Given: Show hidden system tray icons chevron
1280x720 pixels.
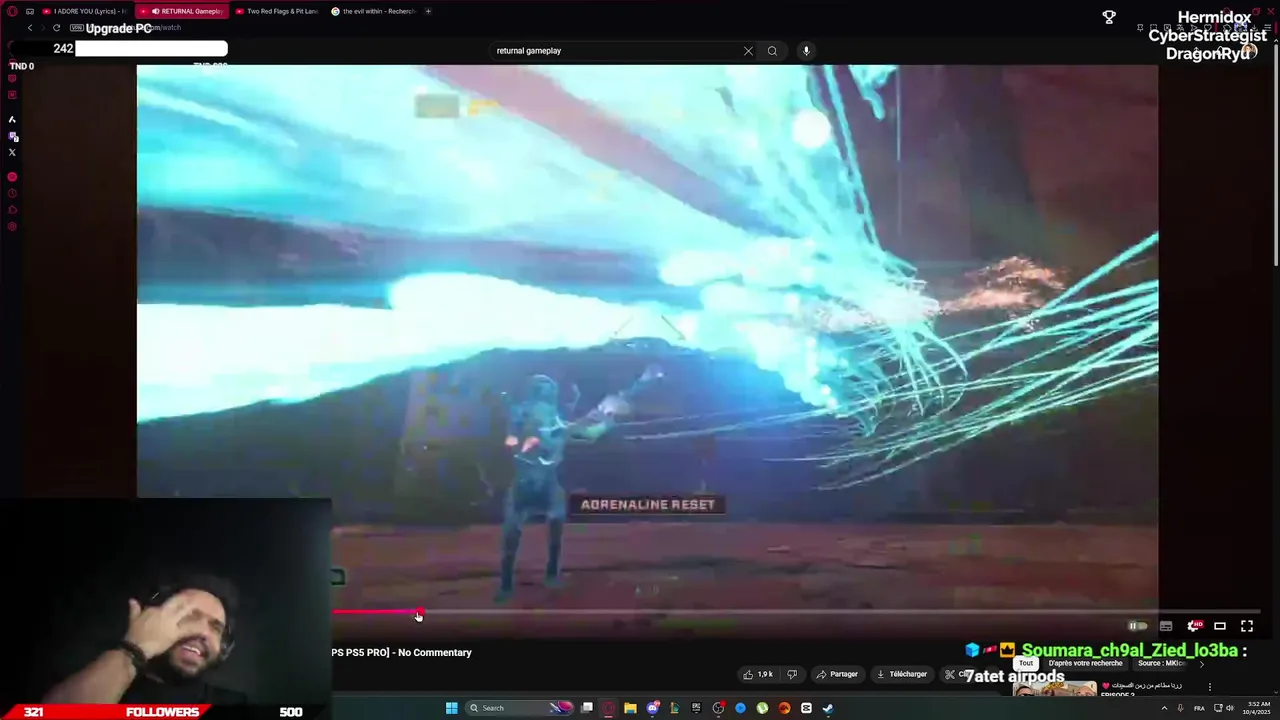Looking at the screenshot, I should [1164, 708].
